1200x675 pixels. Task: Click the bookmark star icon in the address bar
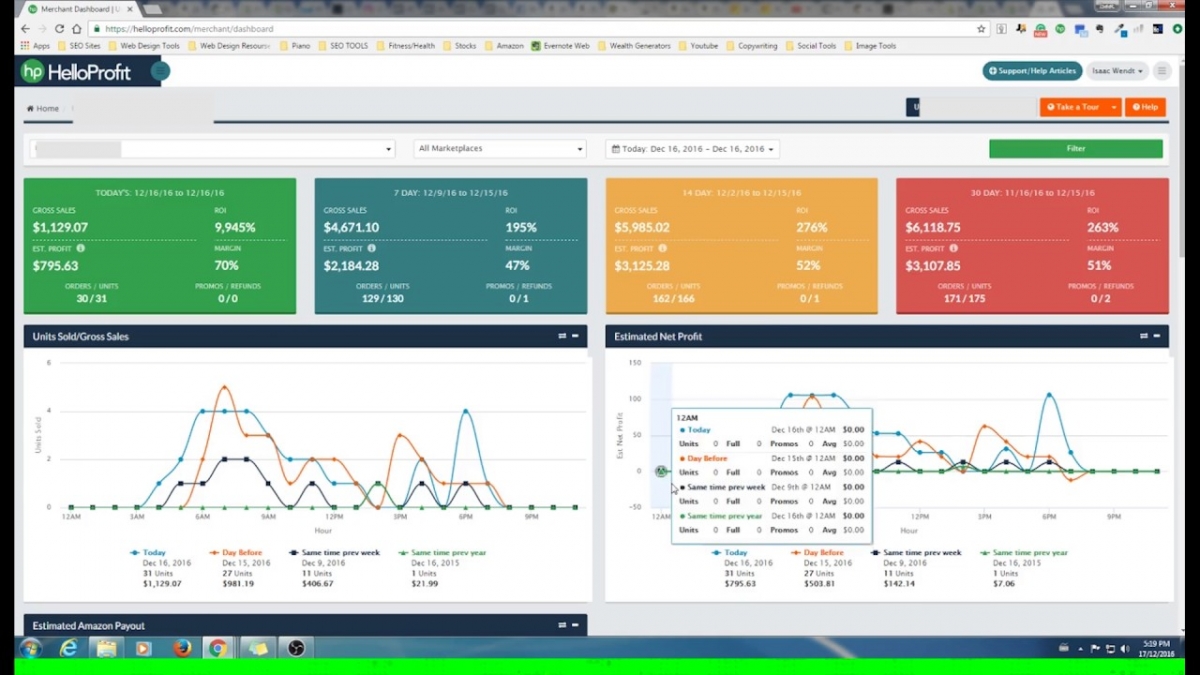coord(983,29)
